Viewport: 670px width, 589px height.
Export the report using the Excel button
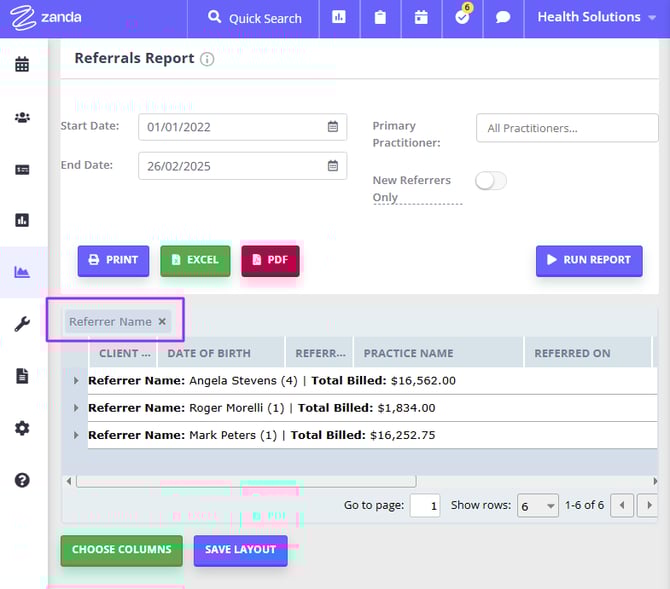pyautogui.click(x=195, y=260)
